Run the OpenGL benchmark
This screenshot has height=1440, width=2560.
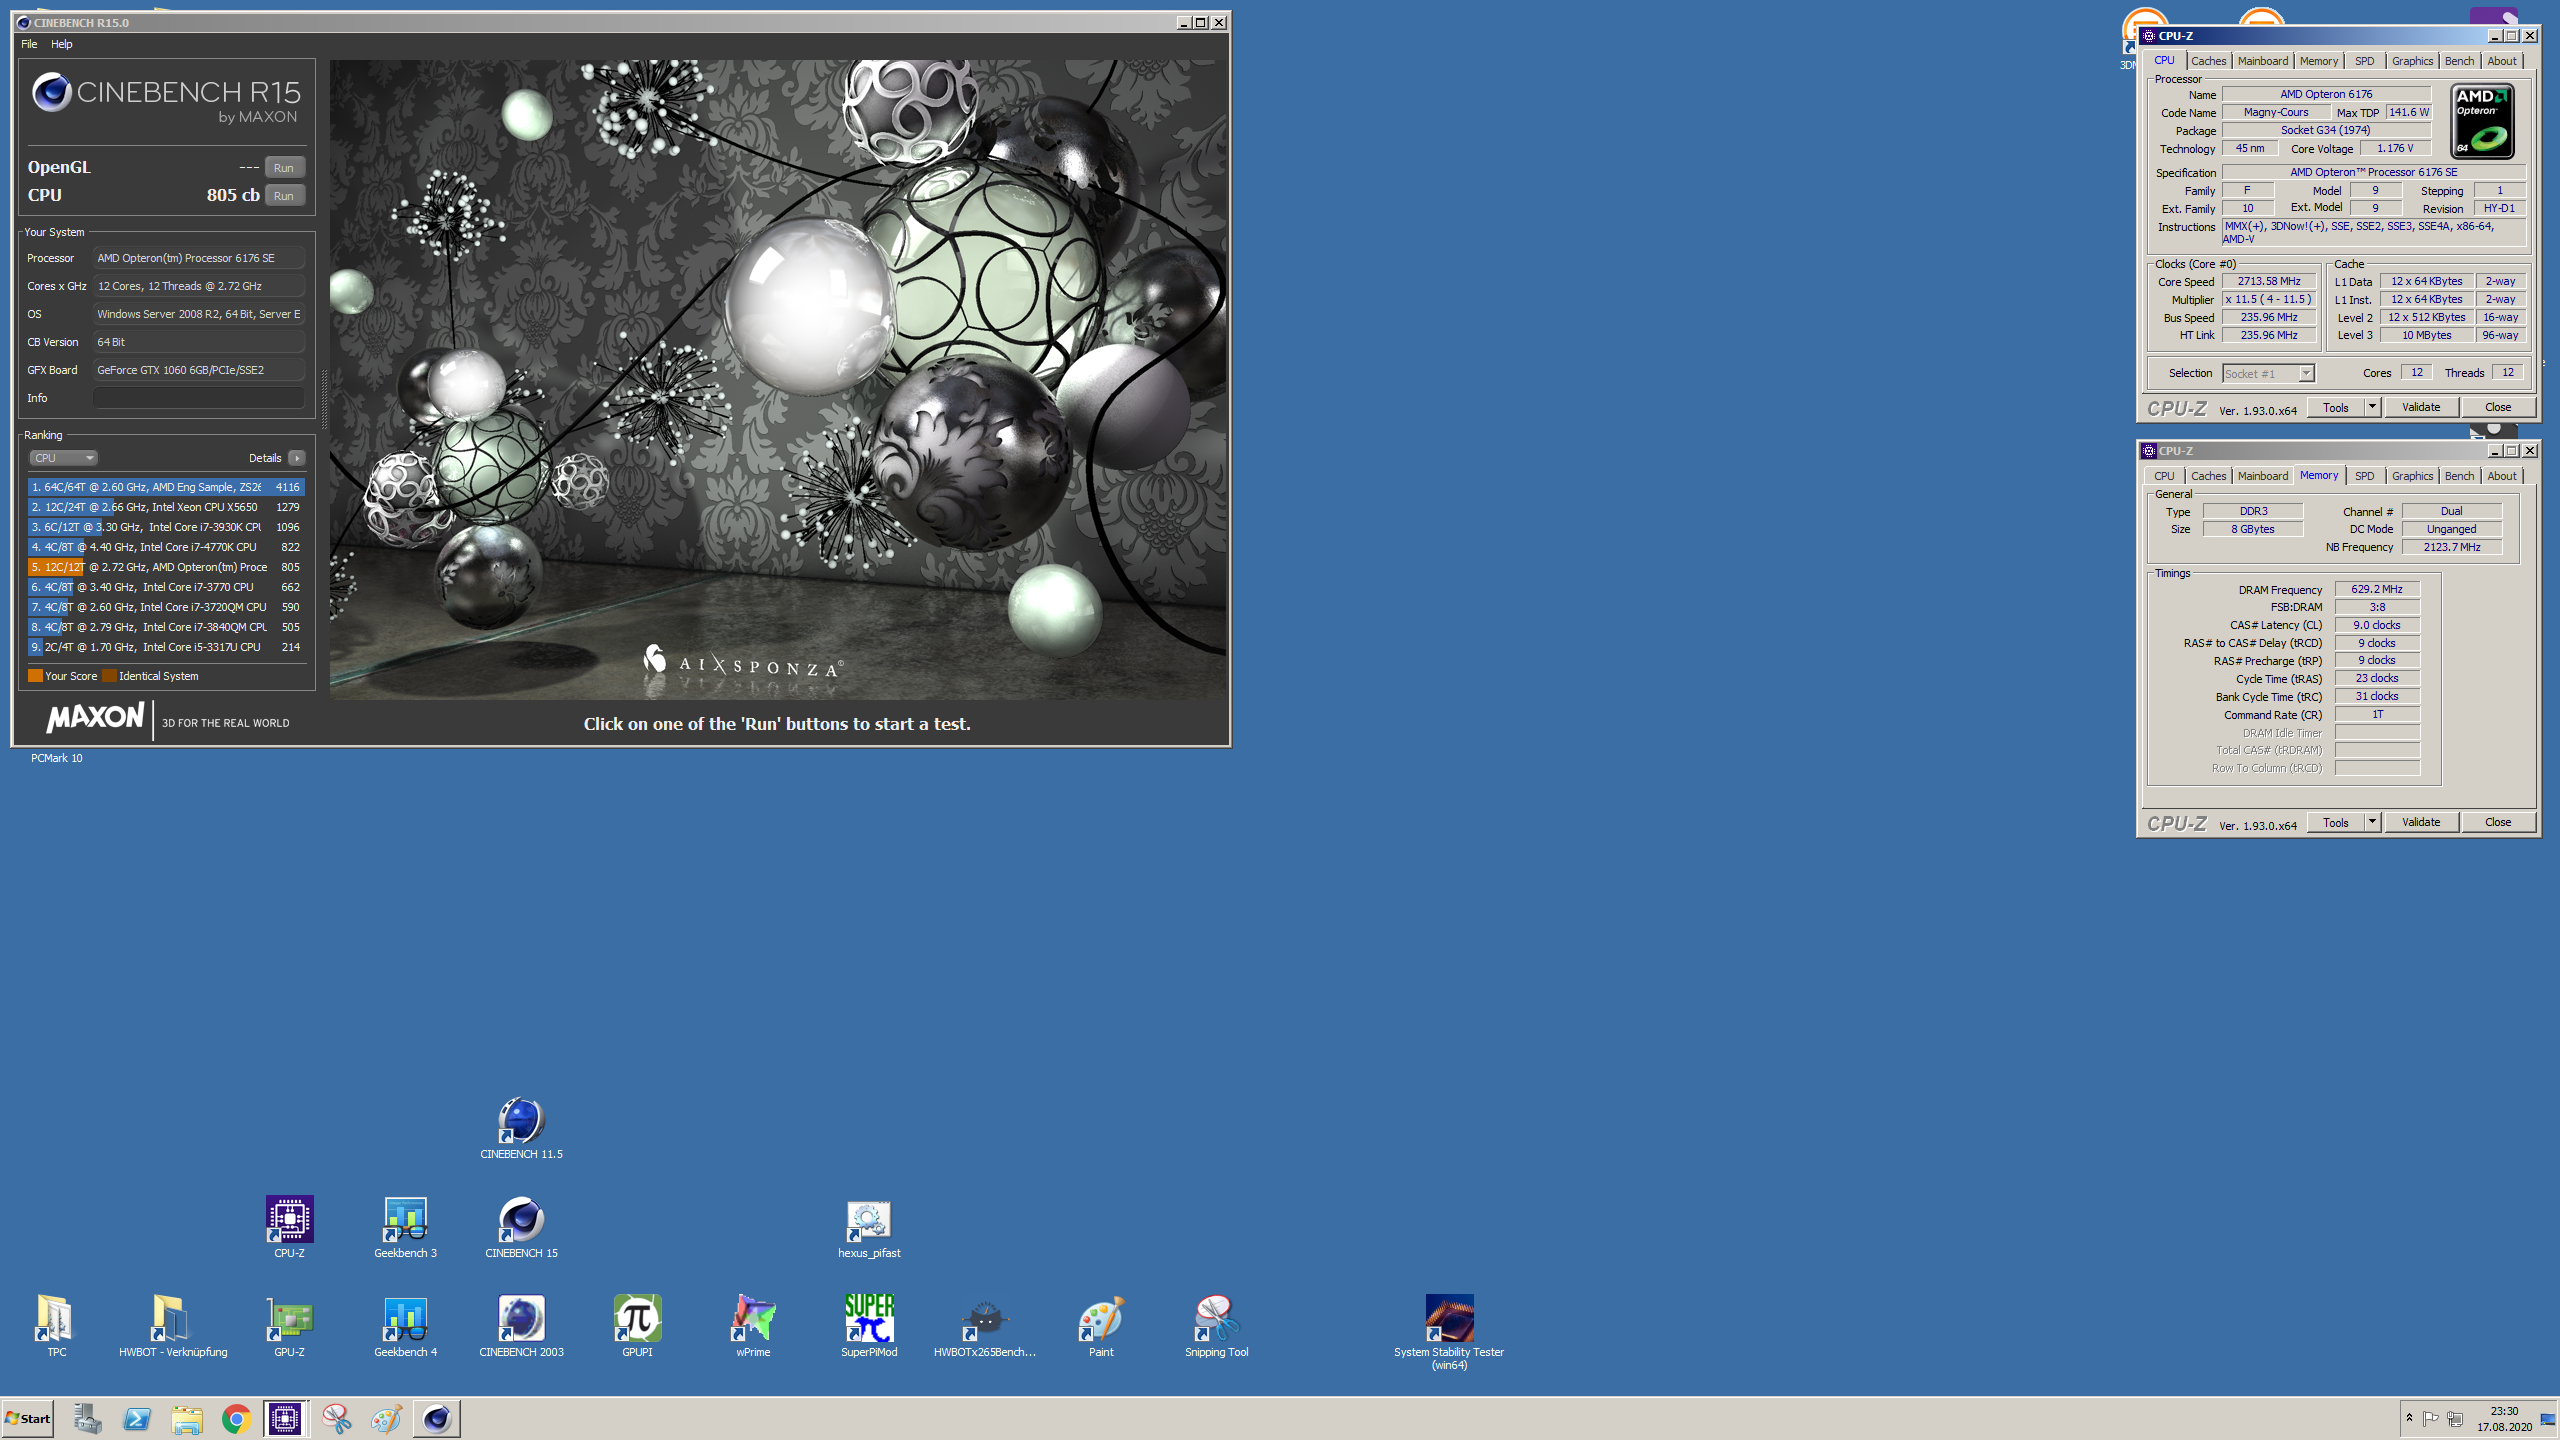coord(284,168)
